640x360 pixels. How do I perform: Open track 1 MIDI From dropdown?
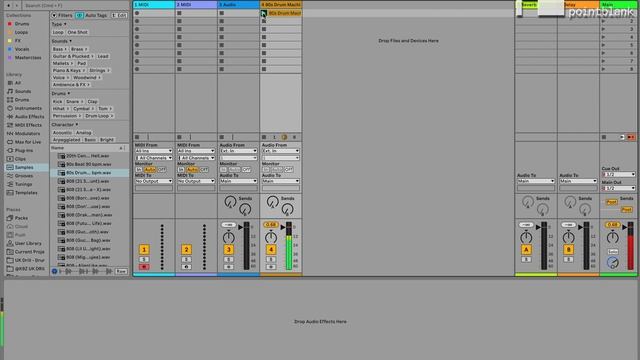click(x=154, y=151)
